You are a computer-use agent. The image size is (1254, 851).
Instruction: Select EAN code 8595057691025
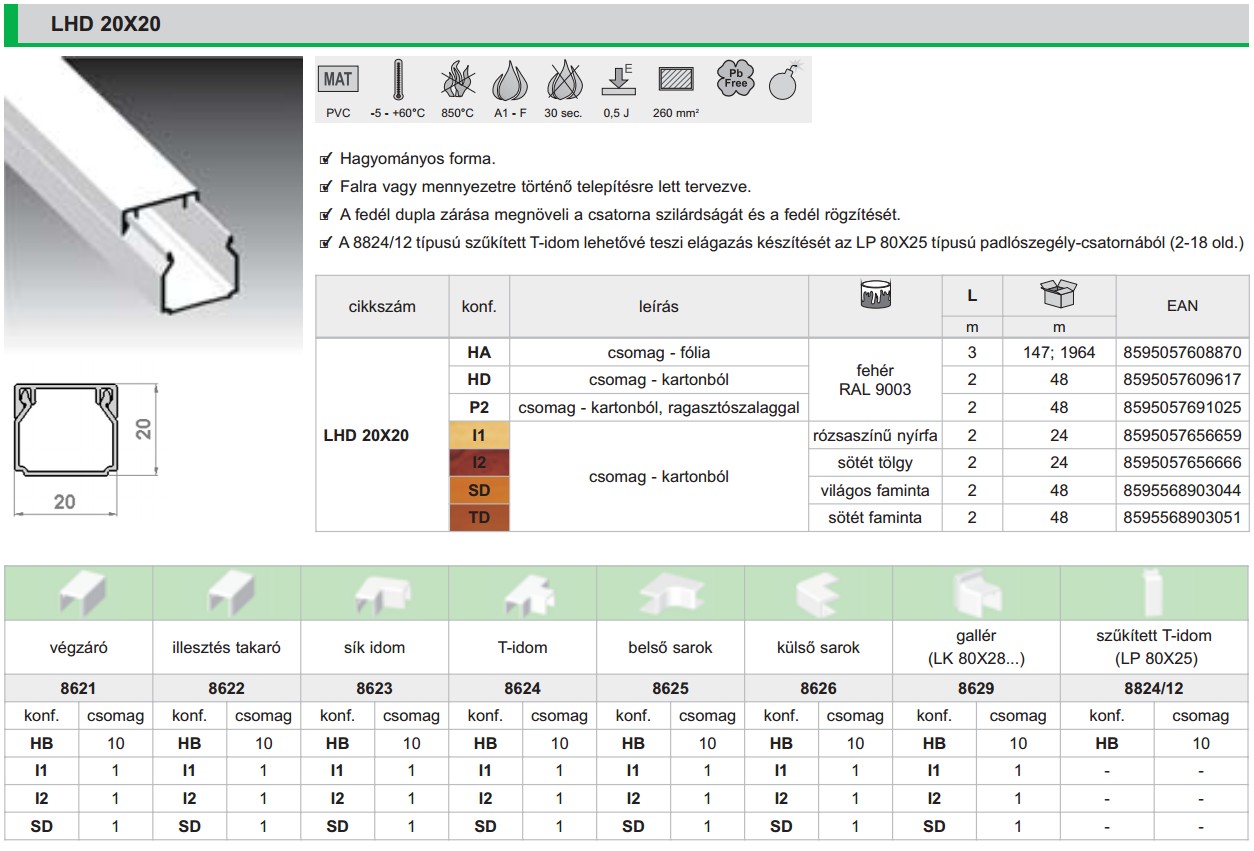[x=1182, y=407]
